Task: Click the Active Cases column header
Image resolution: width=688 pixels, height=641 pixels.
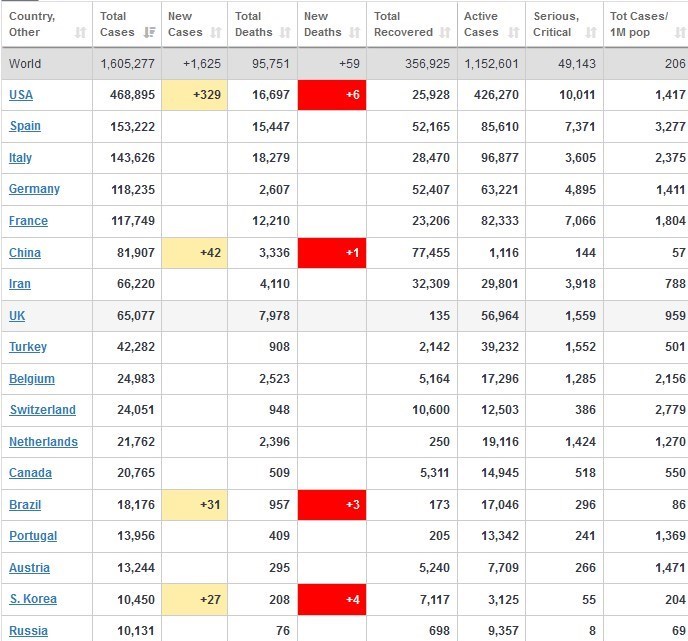Action: coord(491,24)
